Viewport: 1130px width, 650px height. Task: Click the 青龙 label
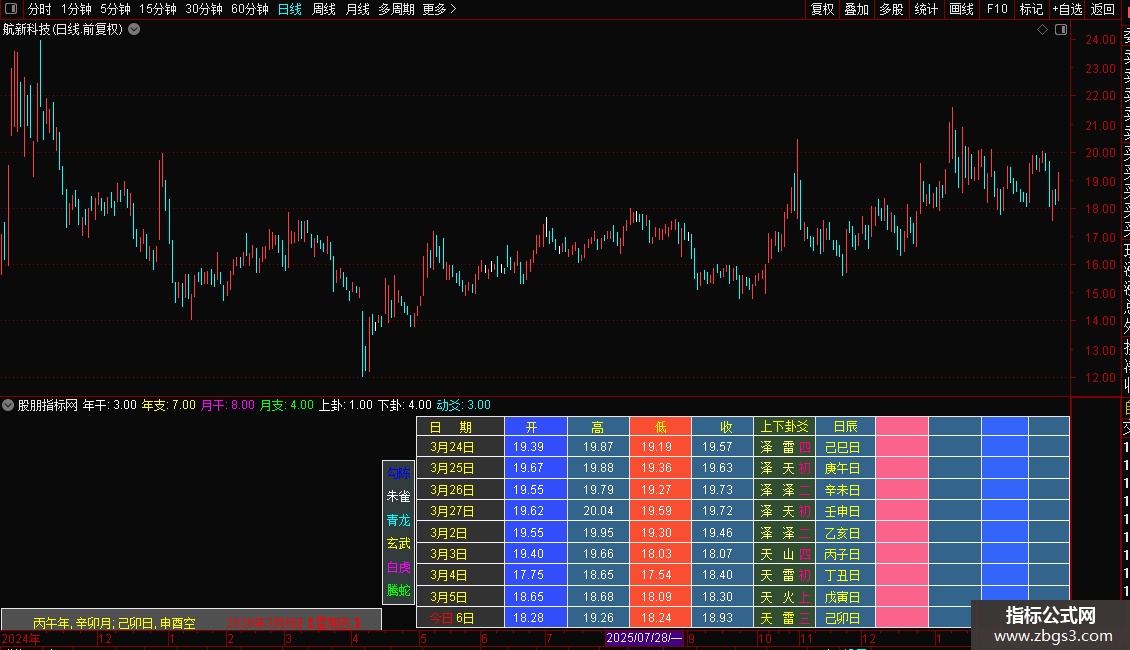tap(399, 520)
